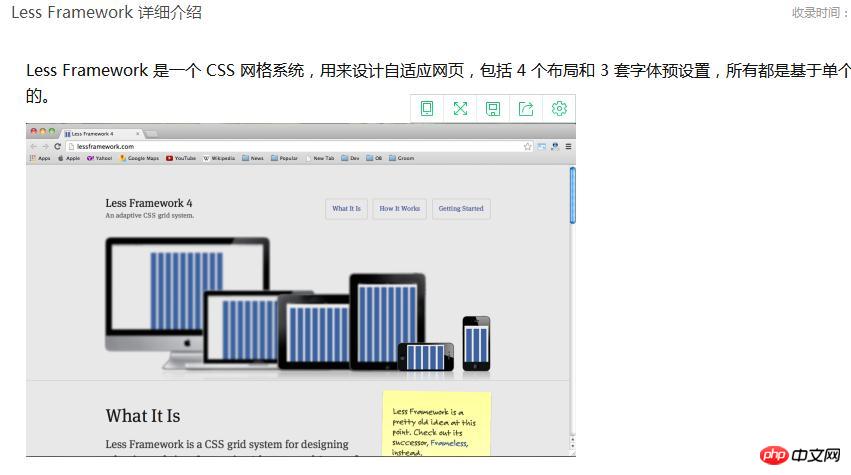Click the green save disk icon
851x475 pixels.
(x=493, y=109)
